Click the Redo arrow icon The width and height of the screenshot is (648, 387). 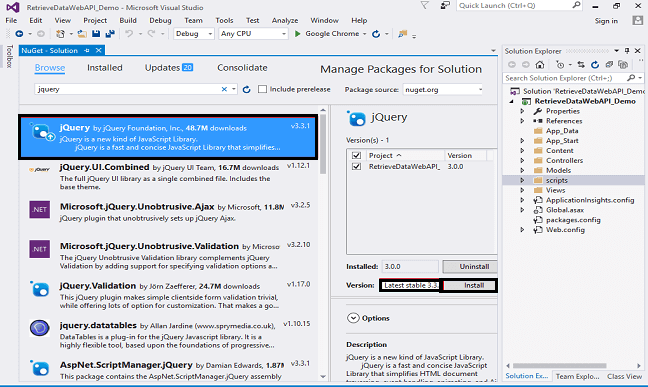[151, 34]
